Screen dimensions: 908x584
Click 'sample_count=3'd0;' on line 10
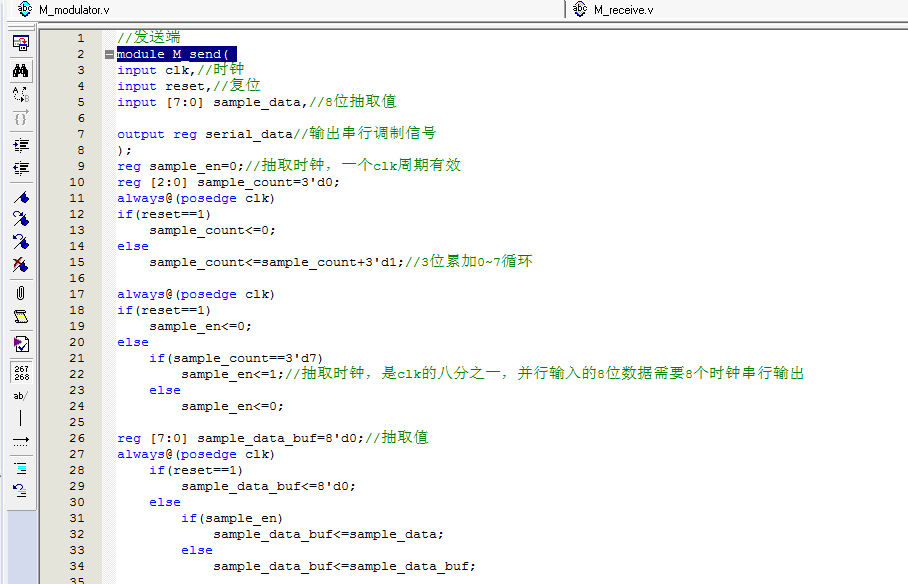click(269, 182)
